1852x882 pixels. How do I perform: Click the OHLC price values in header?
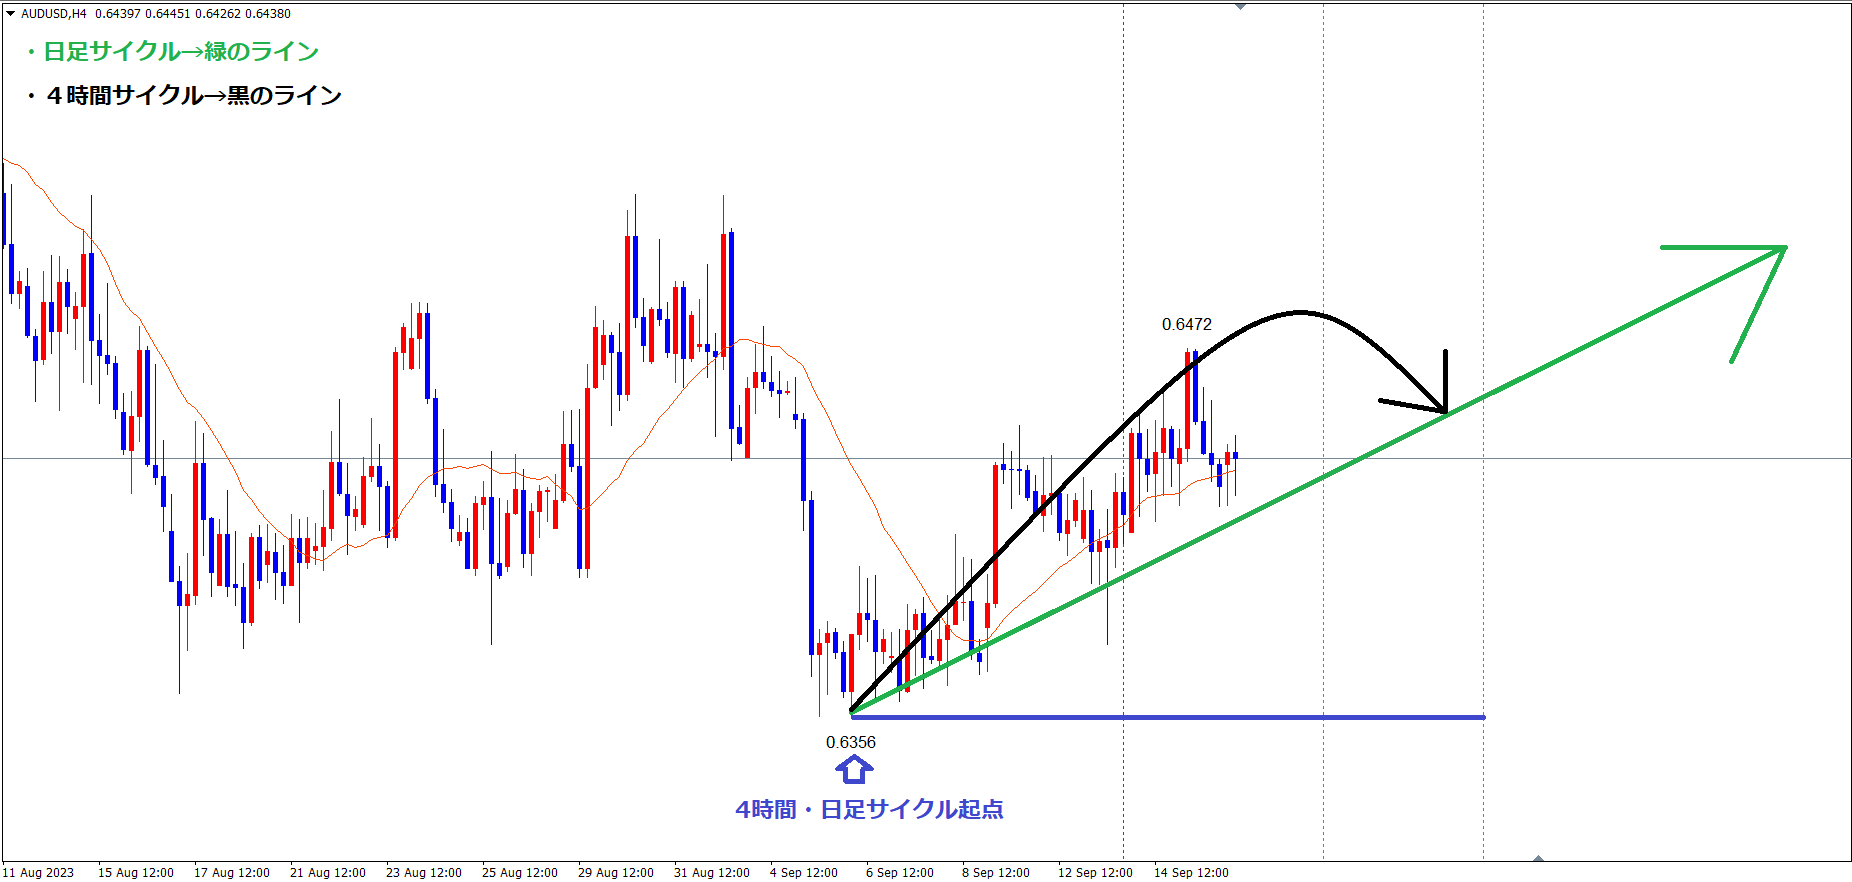coord(193,14)
